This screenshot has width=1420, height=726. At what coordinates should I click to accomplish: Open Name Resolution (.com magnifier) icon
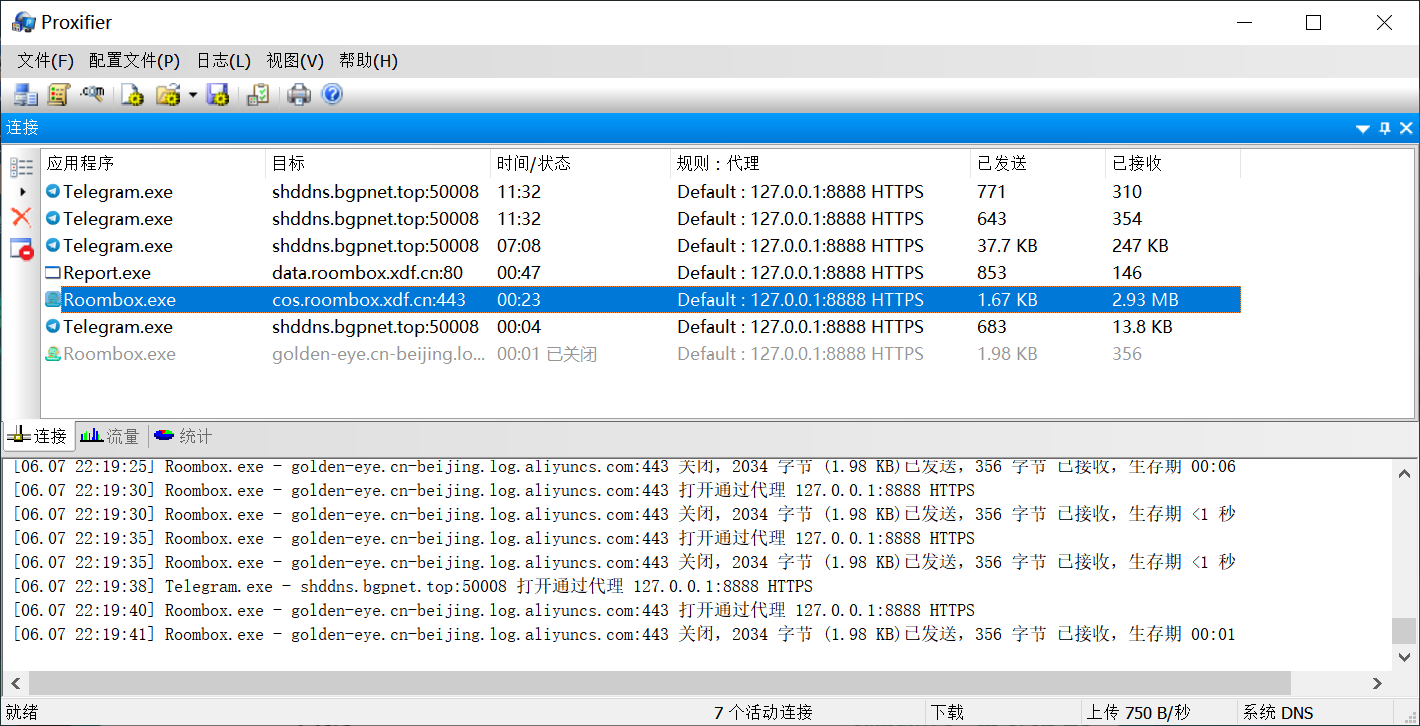tap(93, 95)
